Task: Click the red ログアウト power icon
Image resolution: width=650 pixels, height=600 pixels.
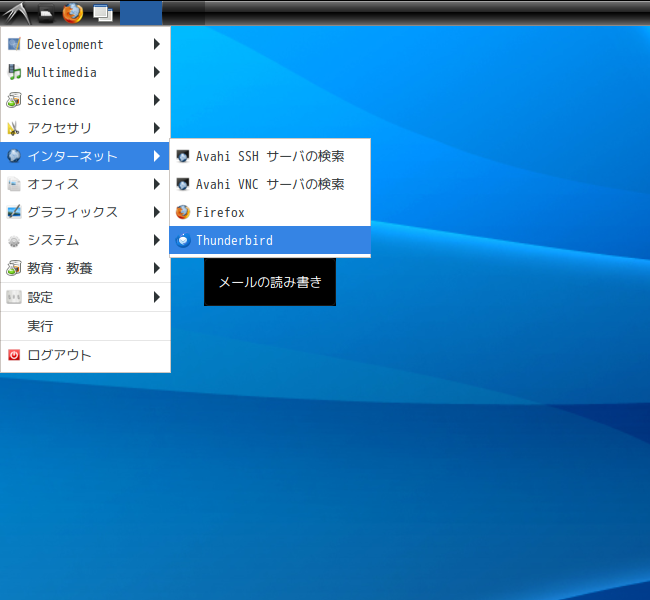Action: pyautogui.click(x=14, y=355)
